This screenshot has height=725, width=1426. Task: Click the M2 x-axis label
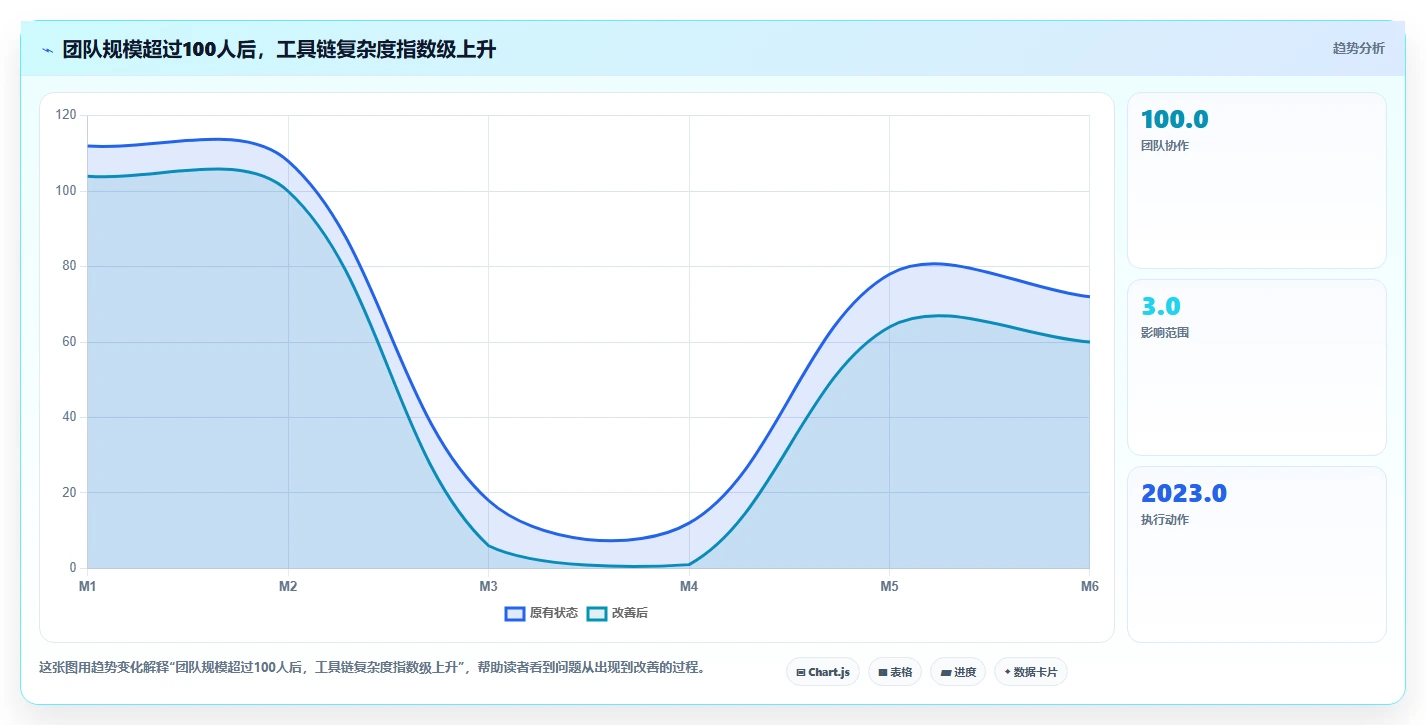[288, 586]
